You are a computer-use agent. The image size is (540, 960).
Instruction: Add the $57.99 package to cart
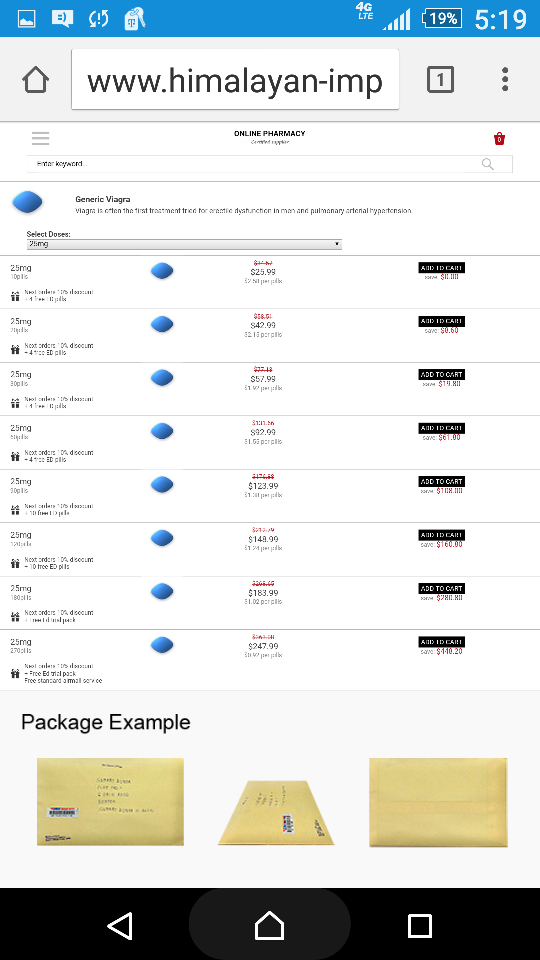(441, 374)
